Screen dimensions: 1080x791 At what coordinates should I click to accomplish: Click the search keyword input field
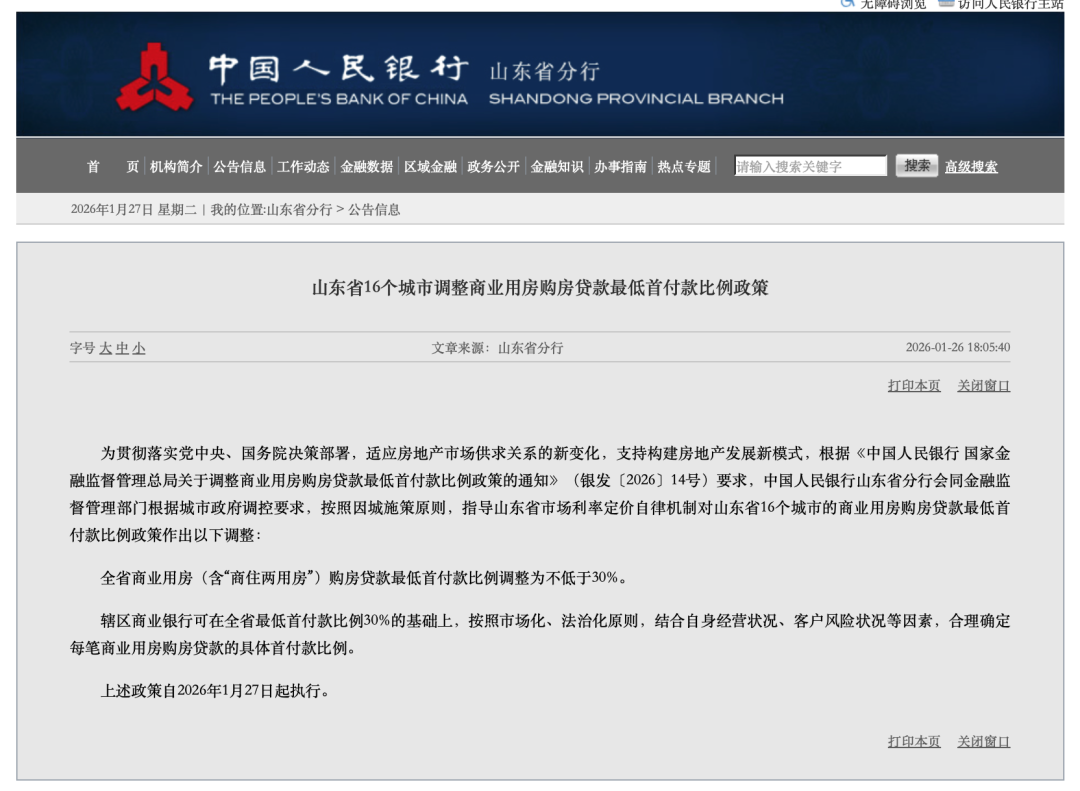click(810, 167)
